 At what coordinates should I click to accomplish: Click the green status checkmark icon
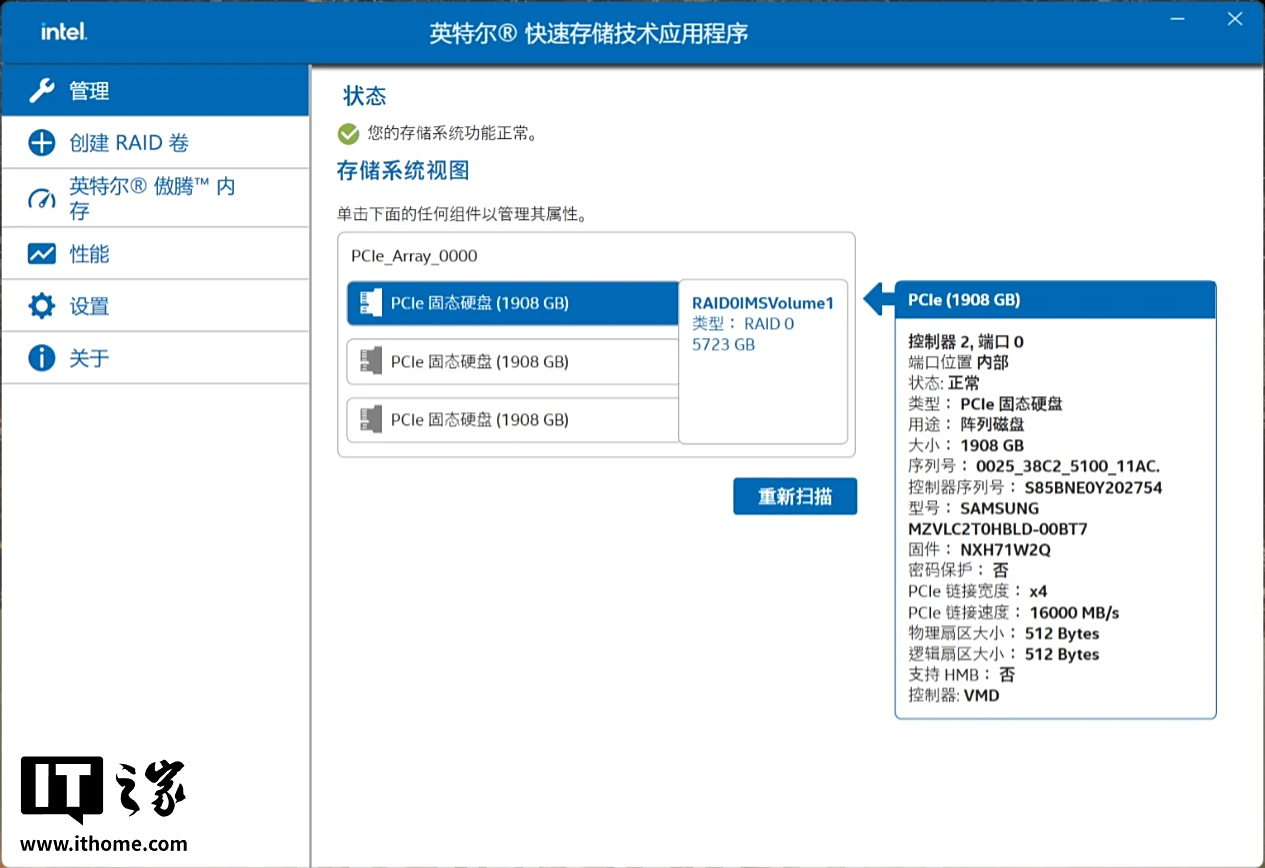coord(348,133)
